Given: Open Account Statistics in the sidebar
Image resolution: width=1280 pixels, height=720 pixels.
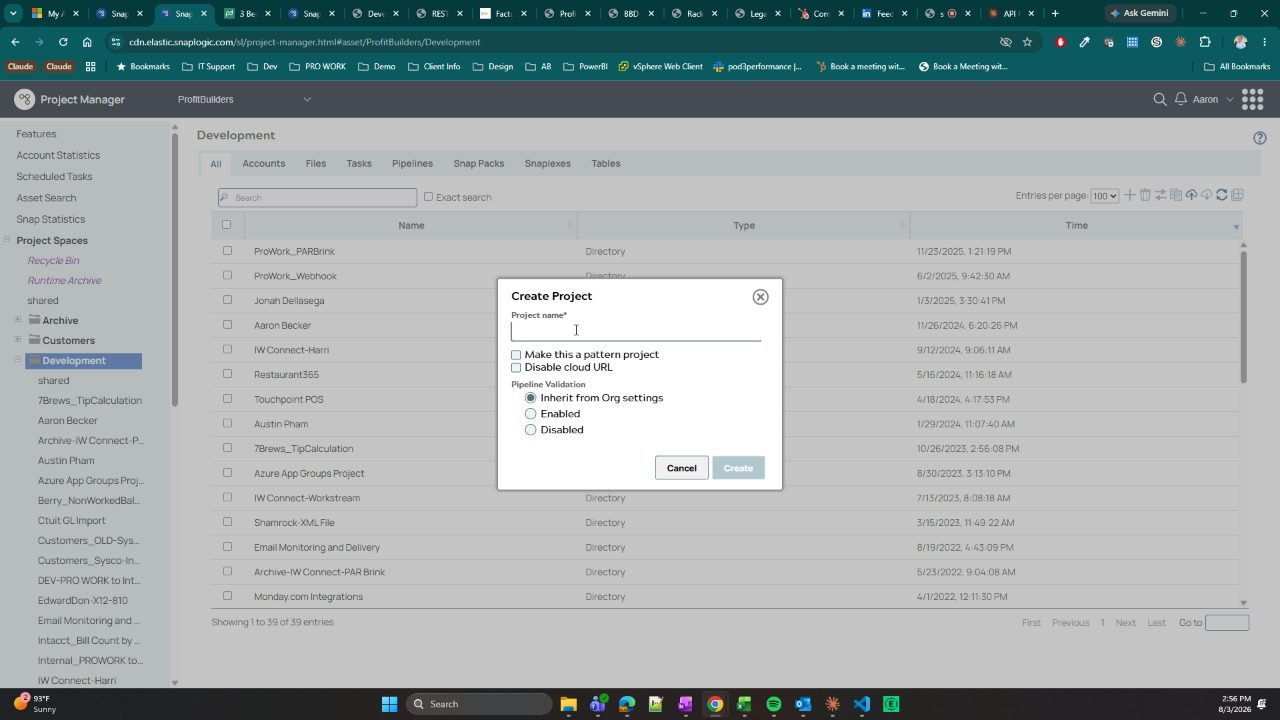Looking at the screenshot, I should [x=58, y=155].
